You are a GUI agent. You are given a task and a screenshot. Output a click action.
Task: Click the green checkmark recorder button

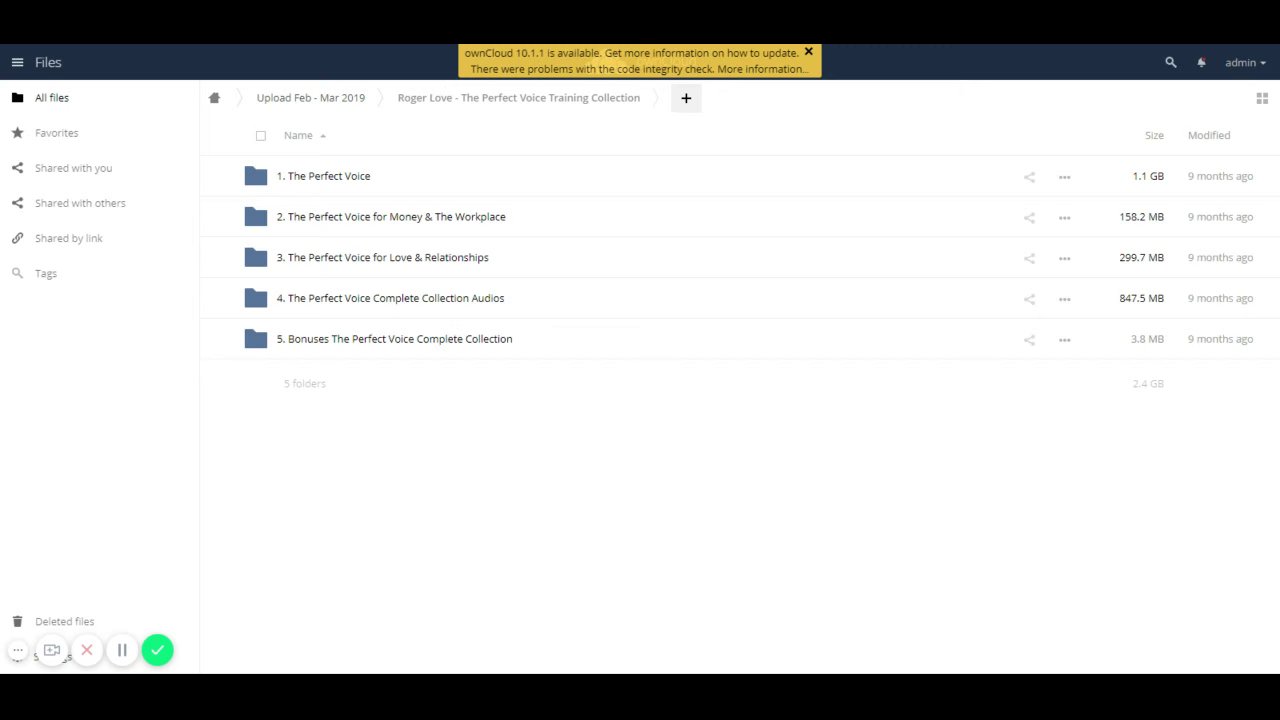tap(157, 650)
